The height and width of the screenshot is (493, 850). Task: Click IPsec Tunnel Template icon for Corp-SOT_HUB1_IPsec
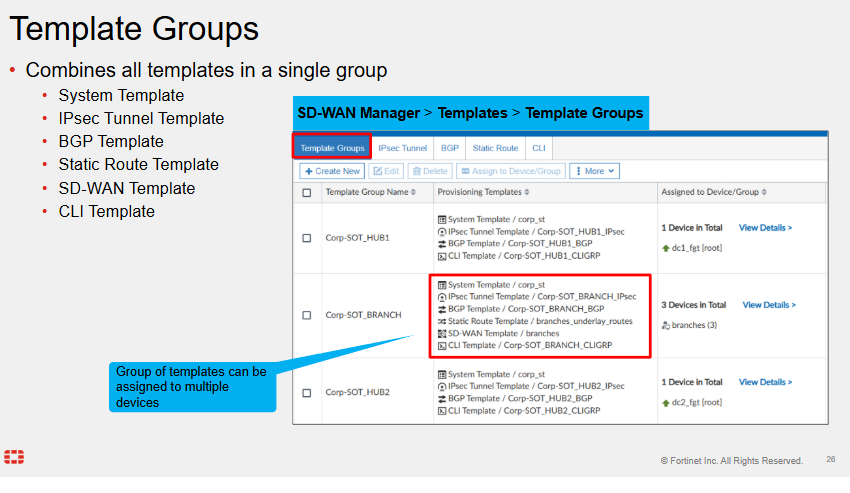(442, 232)
